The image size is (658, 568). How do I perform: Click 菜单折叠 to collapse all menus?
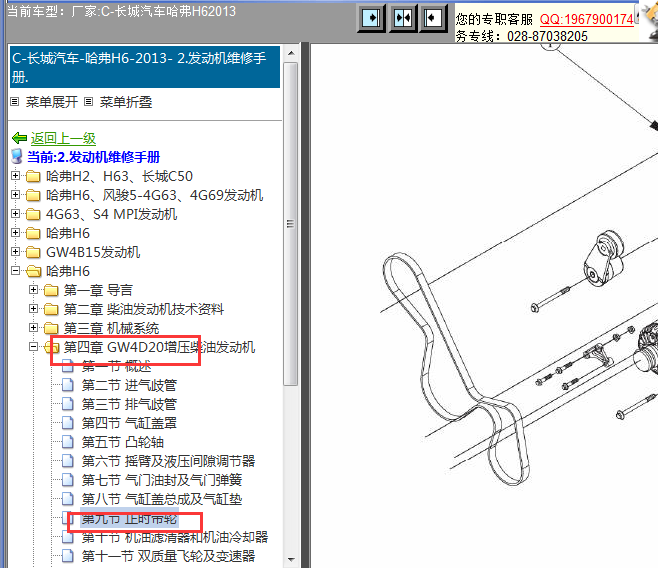click(125, 102)
